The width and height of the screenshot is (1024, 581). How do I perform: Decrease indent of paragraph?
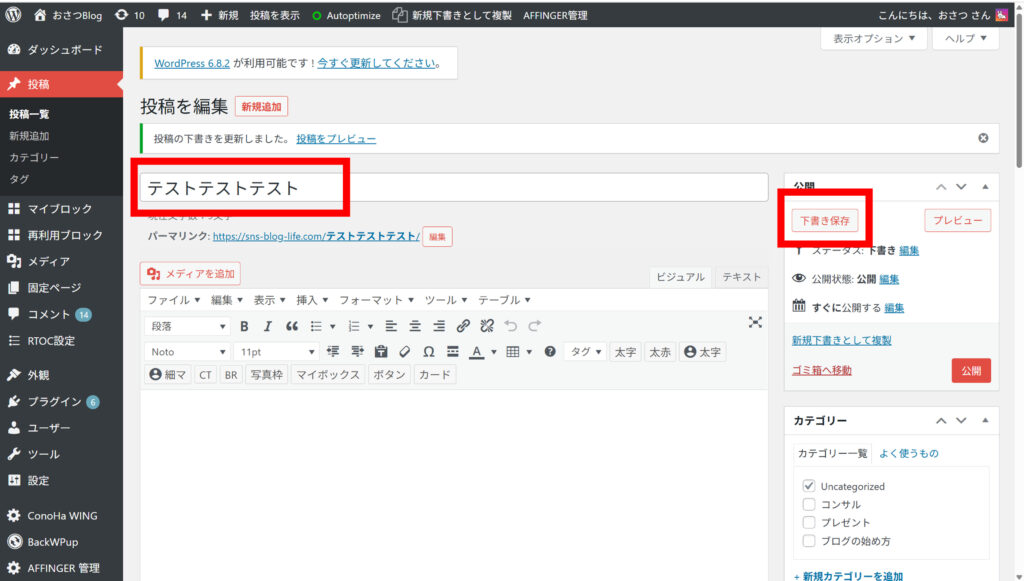pyautogui.click(x=333, y=352)
